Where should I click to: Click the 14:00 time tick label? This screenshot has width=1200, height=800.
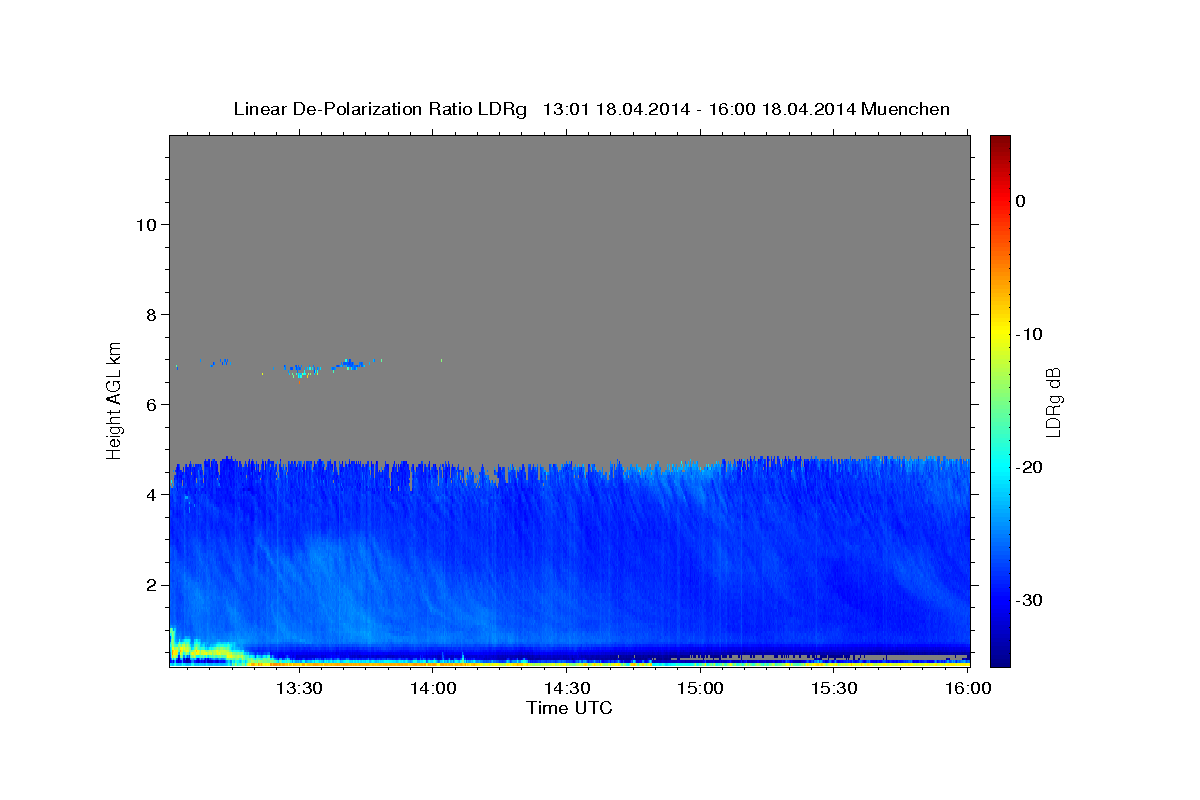tap(433, 688)
